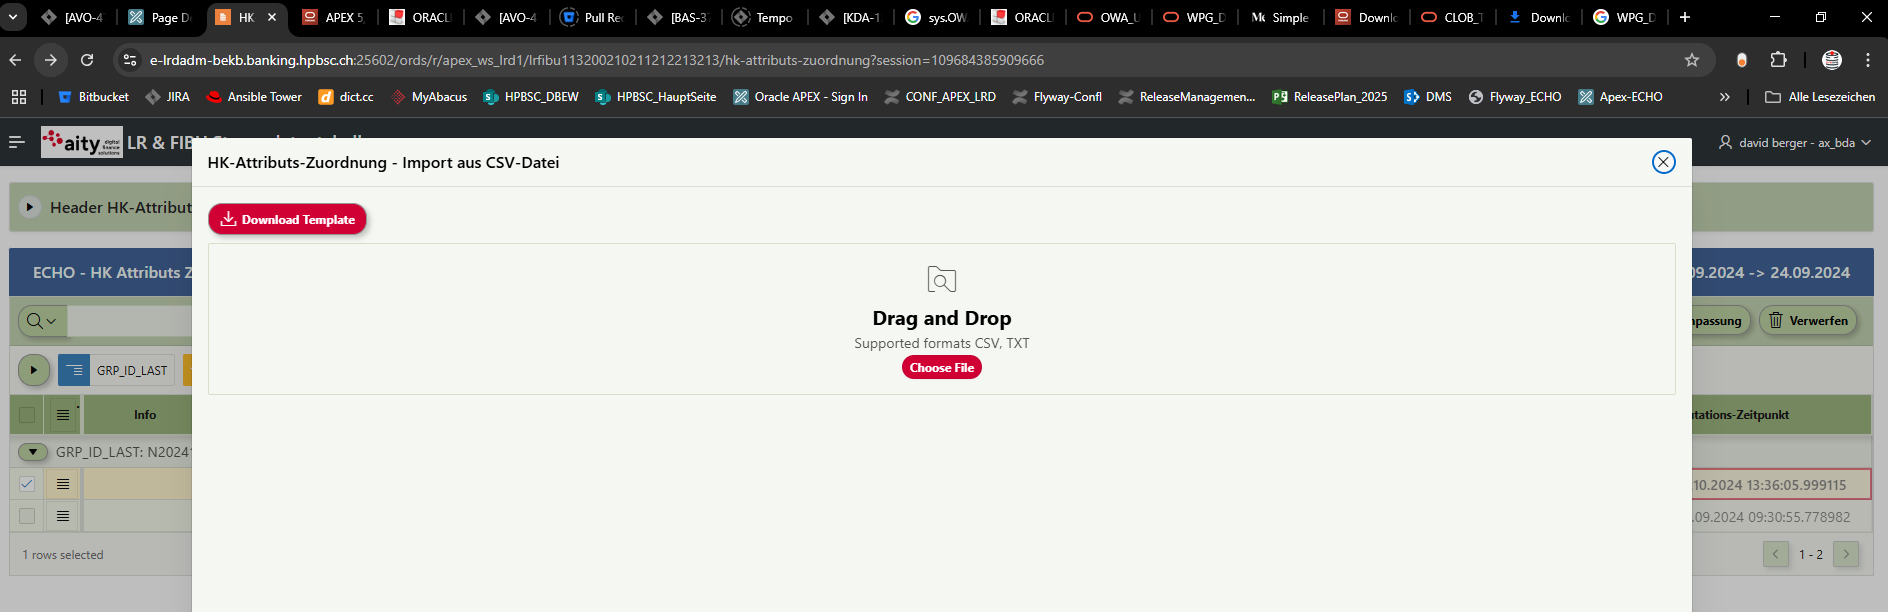The image size is (1888, 612).
Task: Open the JIRA bookmark
Action: coord(168,97)
